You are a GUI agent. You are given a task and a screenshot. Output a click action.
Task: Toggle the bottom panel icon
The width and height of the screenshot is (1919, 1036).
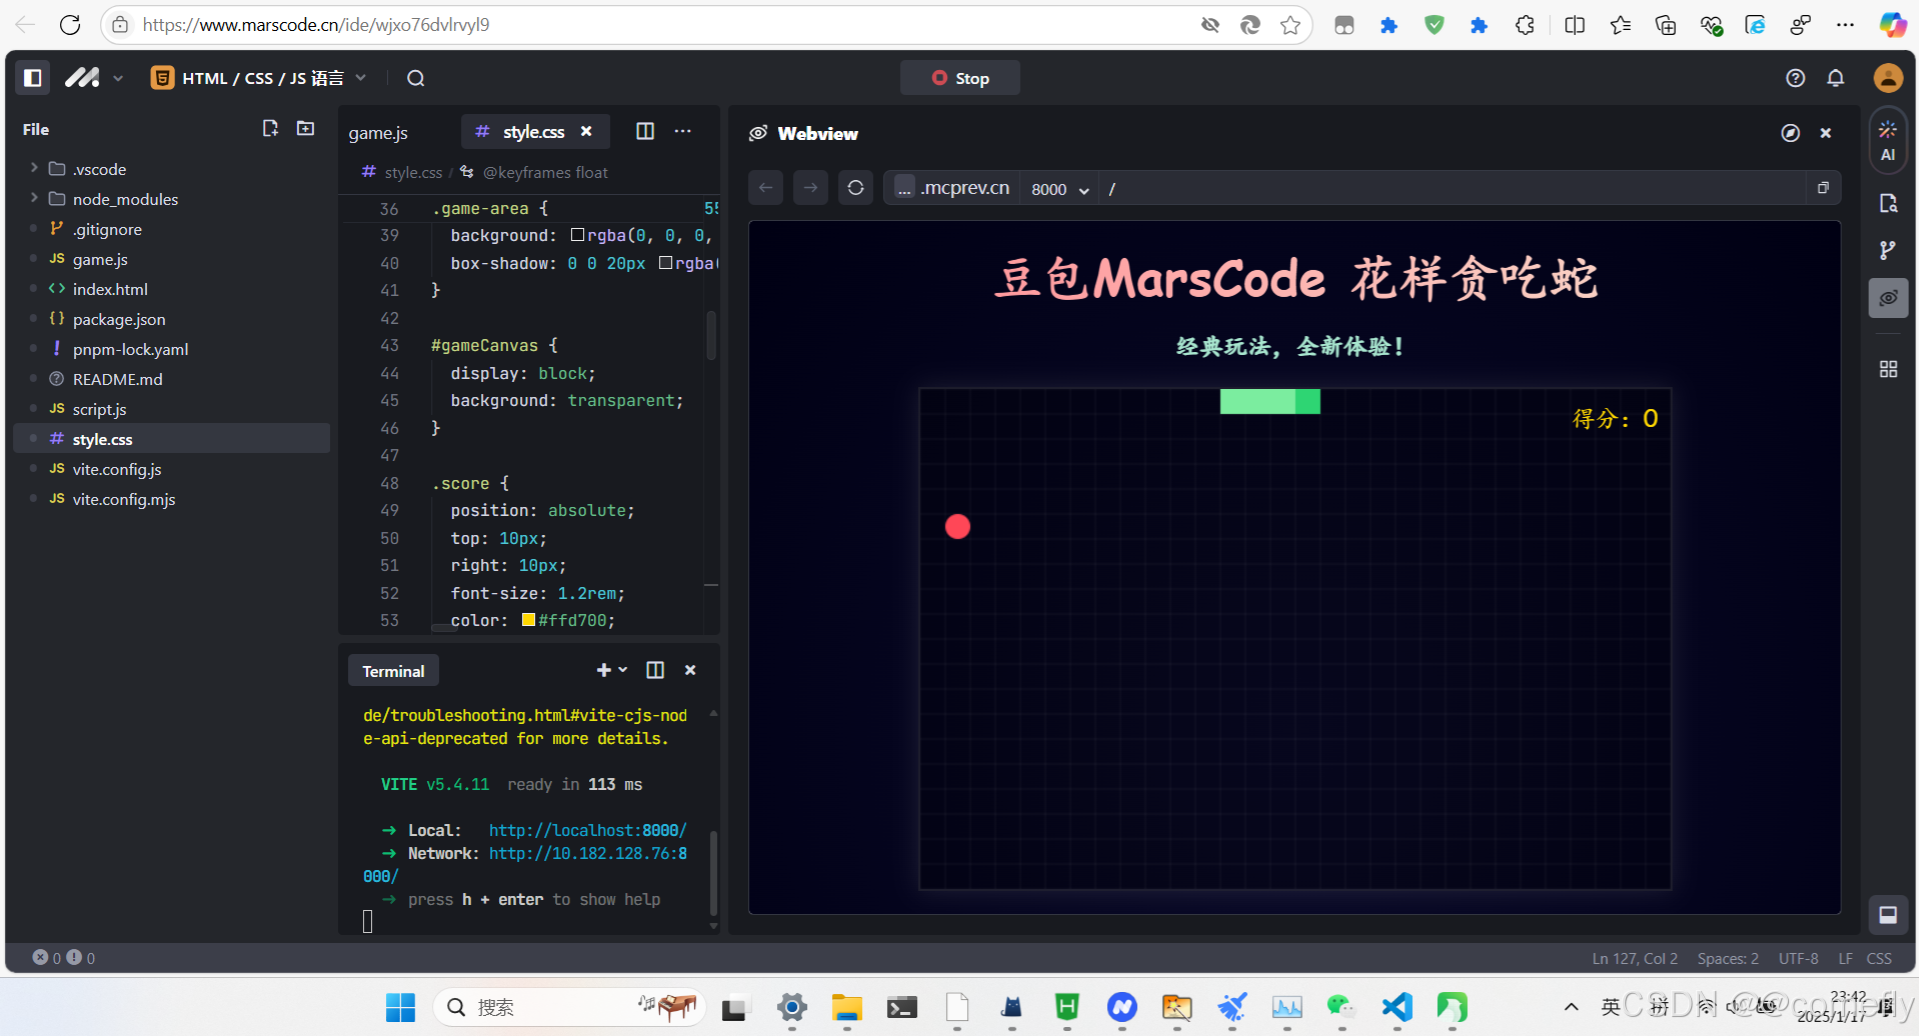[1888, 914]
